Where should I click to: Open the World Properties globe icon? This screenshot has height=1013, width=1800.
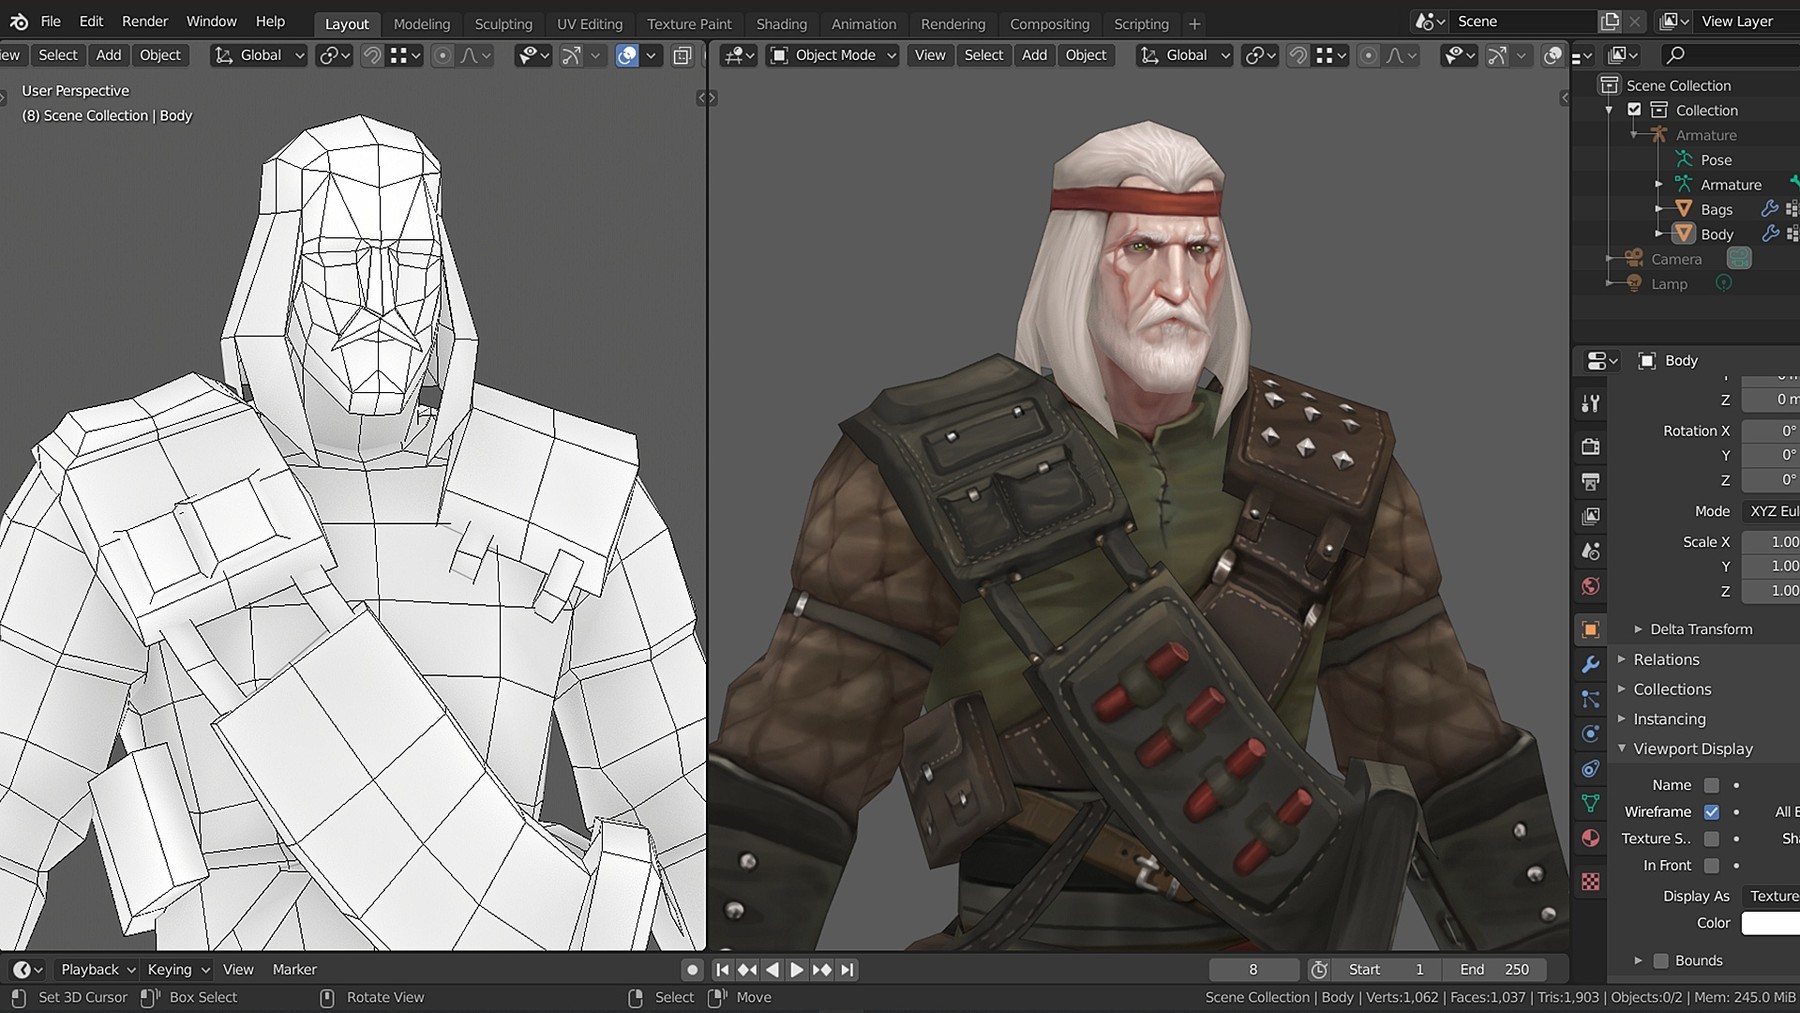pos(1590,586)
